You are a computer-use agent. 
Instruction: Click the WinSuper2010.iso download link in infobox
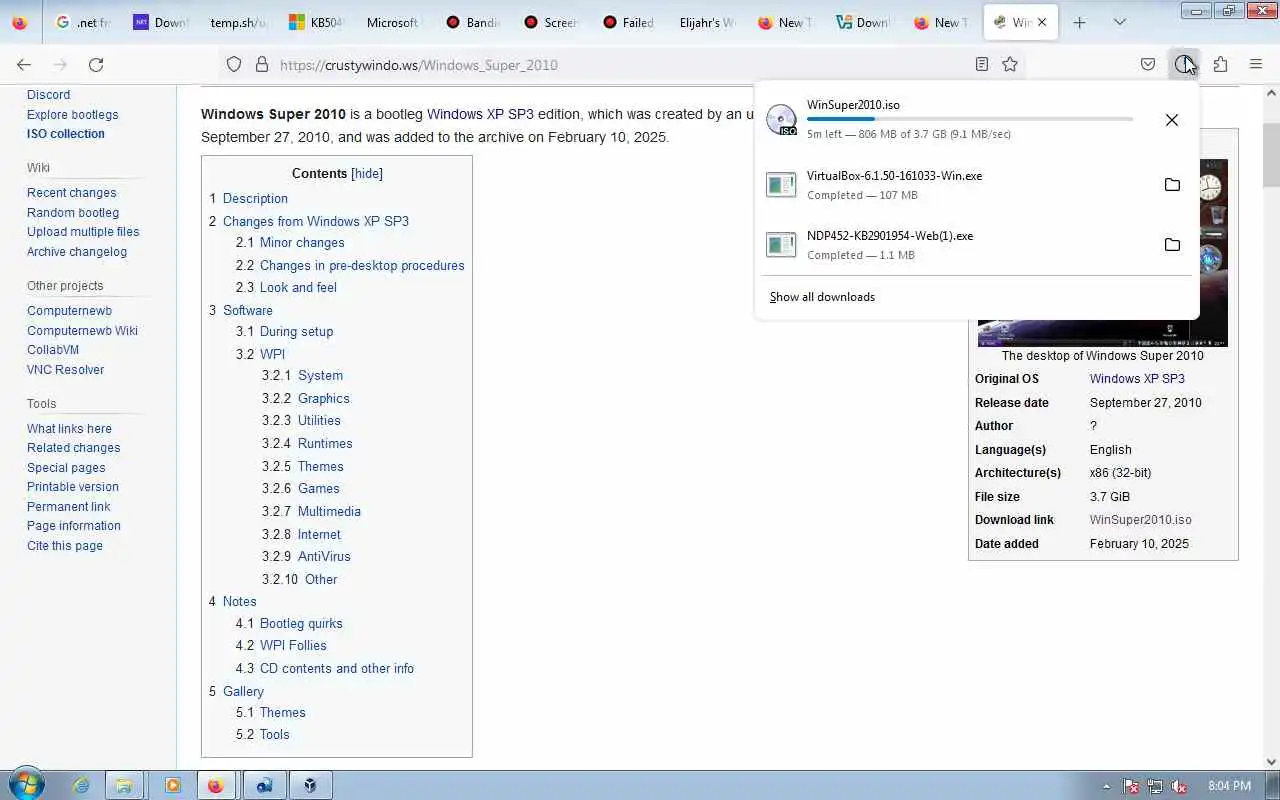(x=1140, y=520)
